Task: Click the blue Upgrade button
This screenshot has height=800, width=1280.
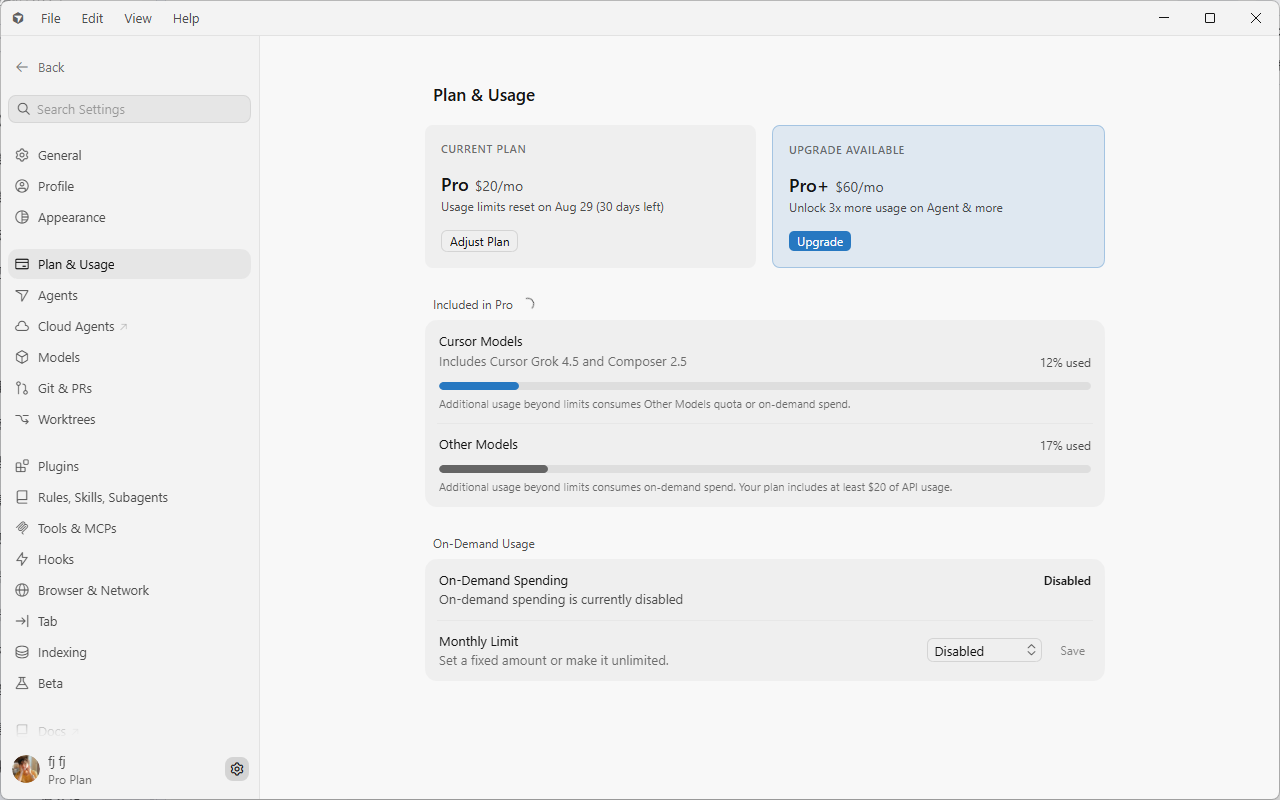Action: (x=820, y=241)
